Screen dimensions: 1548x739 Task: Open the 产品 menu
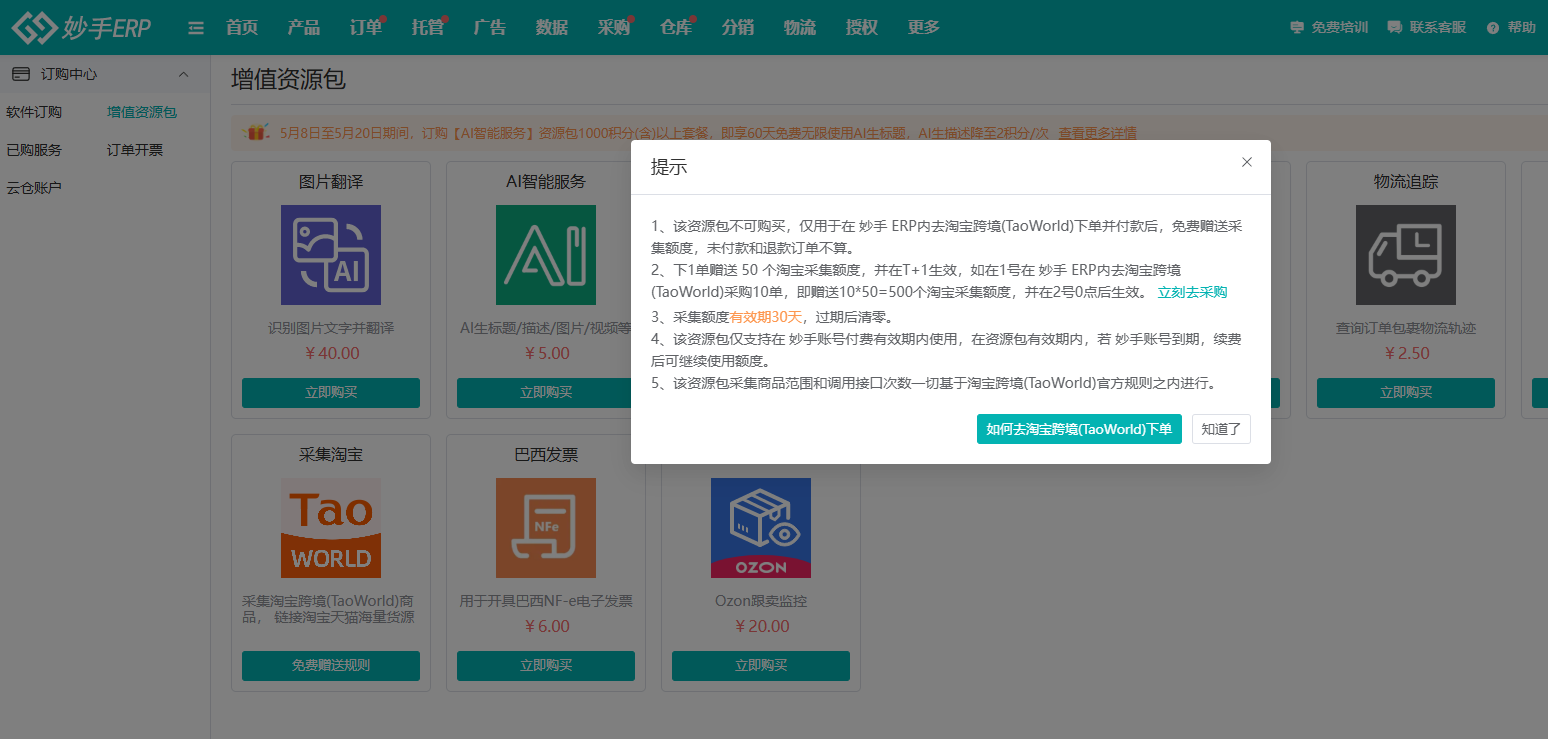tap(304, 28)
